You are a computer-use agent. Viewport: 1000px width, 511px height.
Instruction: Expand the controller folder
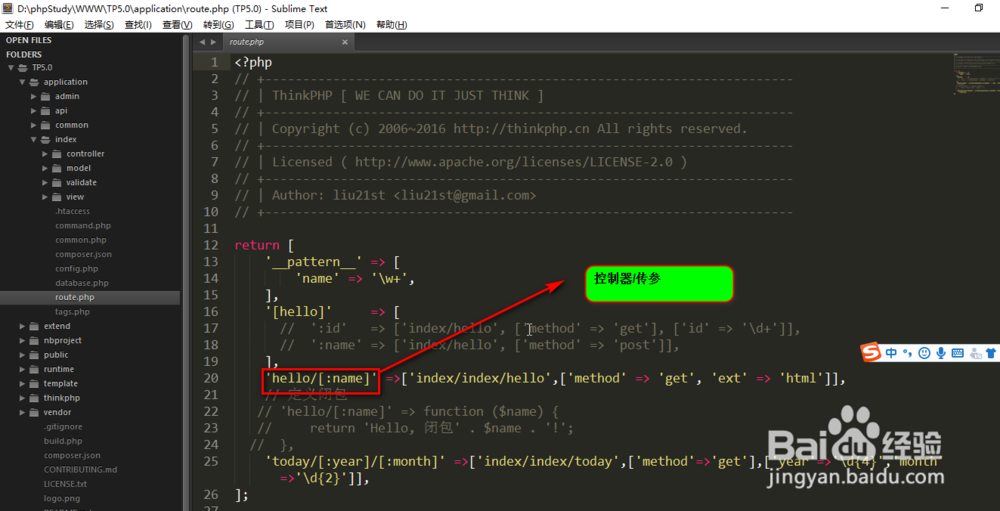coord(45,154)
